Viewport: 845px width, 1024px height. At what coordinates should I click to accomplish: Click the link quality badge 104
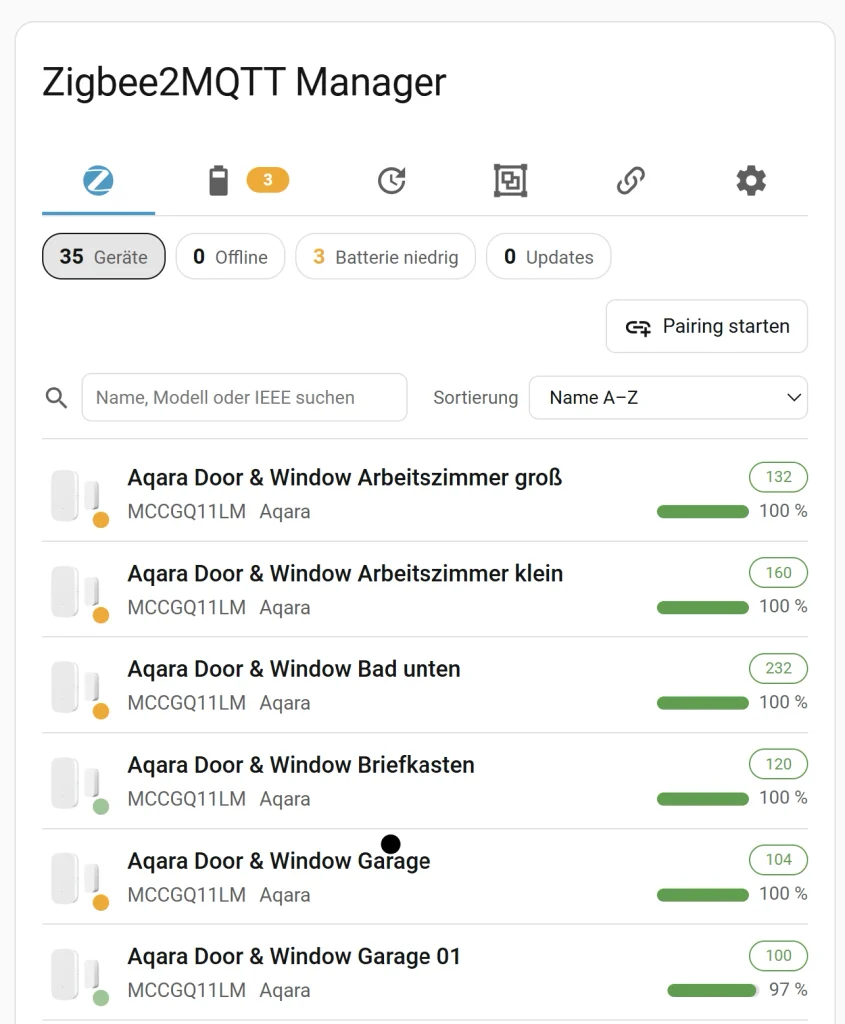[x=778, y=859]
